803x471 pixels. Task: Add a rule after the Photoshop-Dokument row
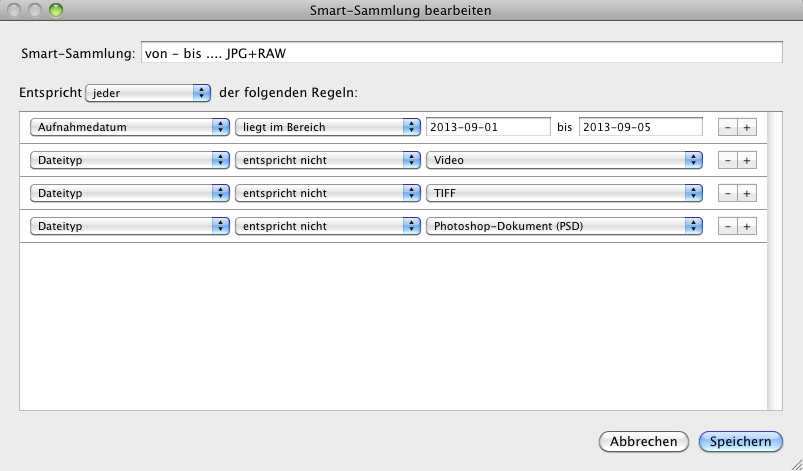click(x=747, y=226)
